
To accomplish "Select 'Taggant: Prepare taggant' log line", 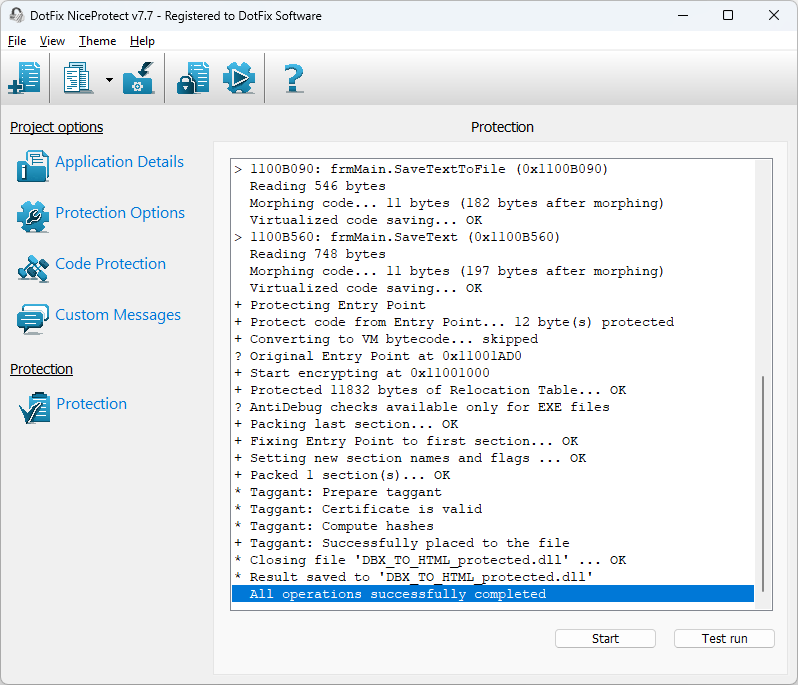I will (493, 492).
